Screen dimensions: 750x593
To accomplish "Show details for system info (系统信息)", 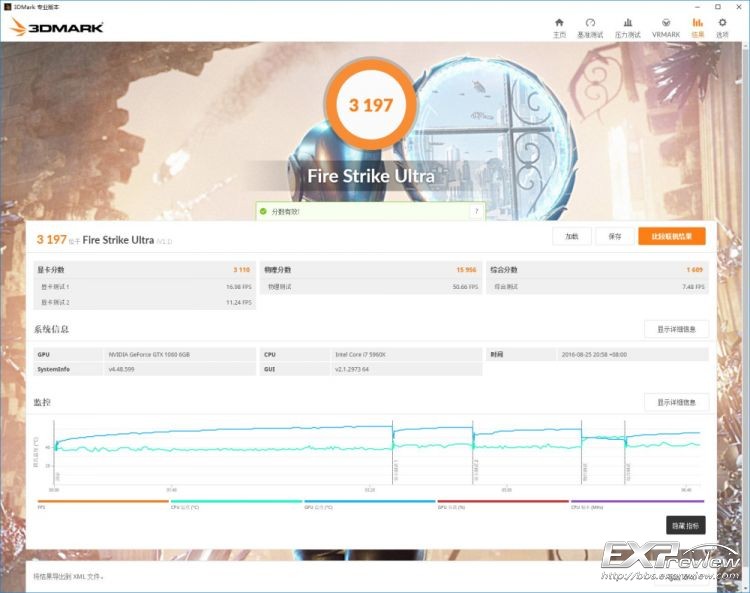I will point(676,329).
